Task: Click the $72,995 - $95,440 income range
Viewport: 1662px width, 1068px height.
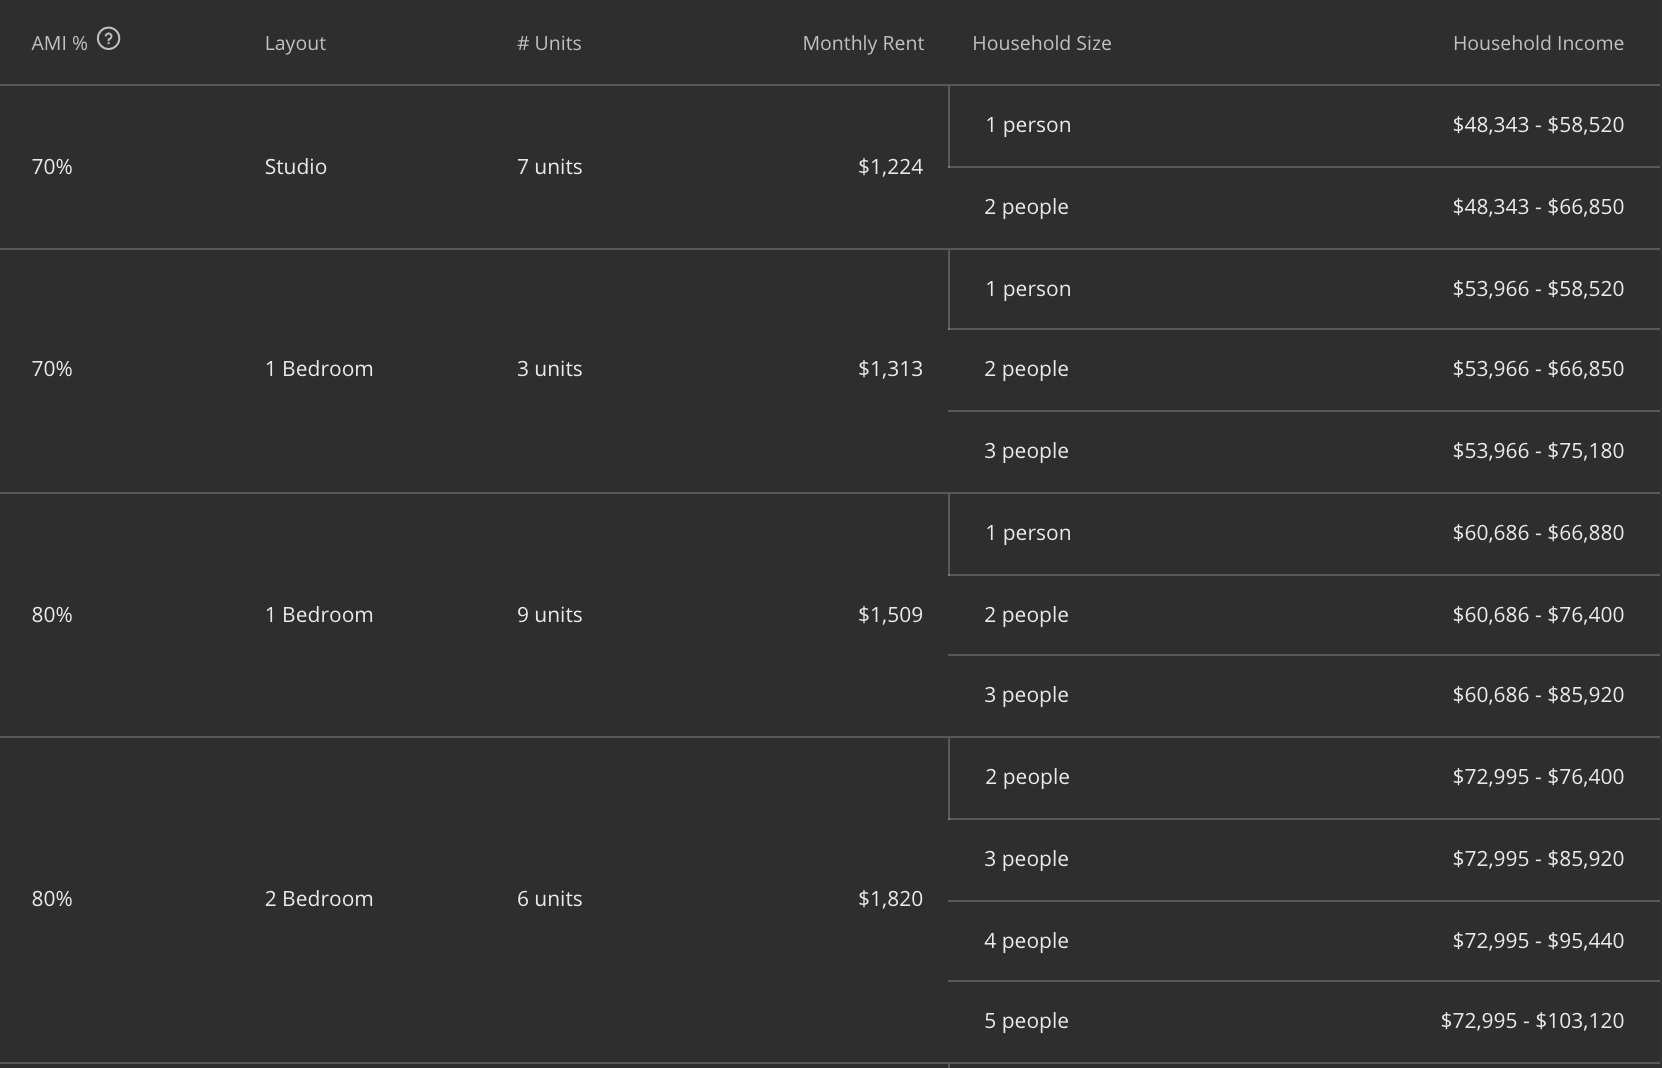Action: (x=1537, y=941)
